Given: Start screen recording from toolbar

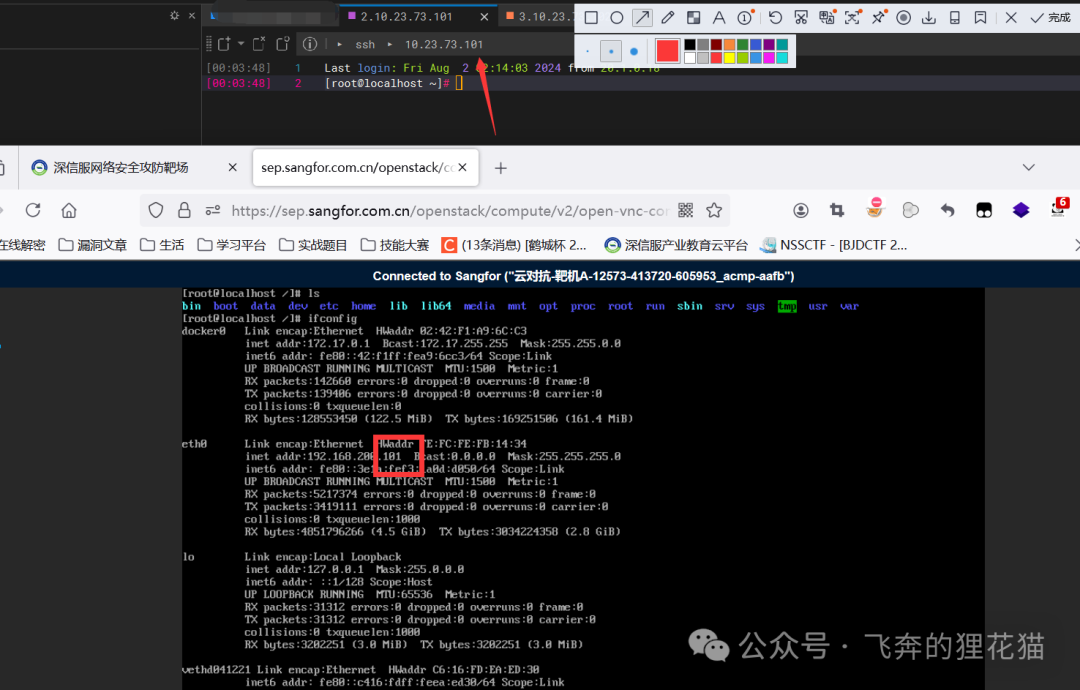Looking at the screenshot, I should click(x=904, y=18).
